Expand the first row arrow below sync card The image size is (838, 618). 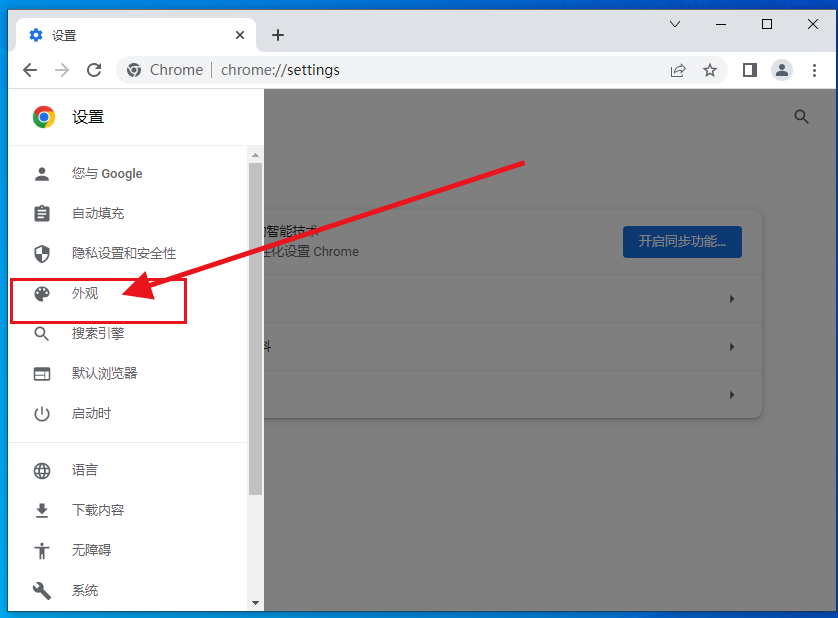pos(732,299)
